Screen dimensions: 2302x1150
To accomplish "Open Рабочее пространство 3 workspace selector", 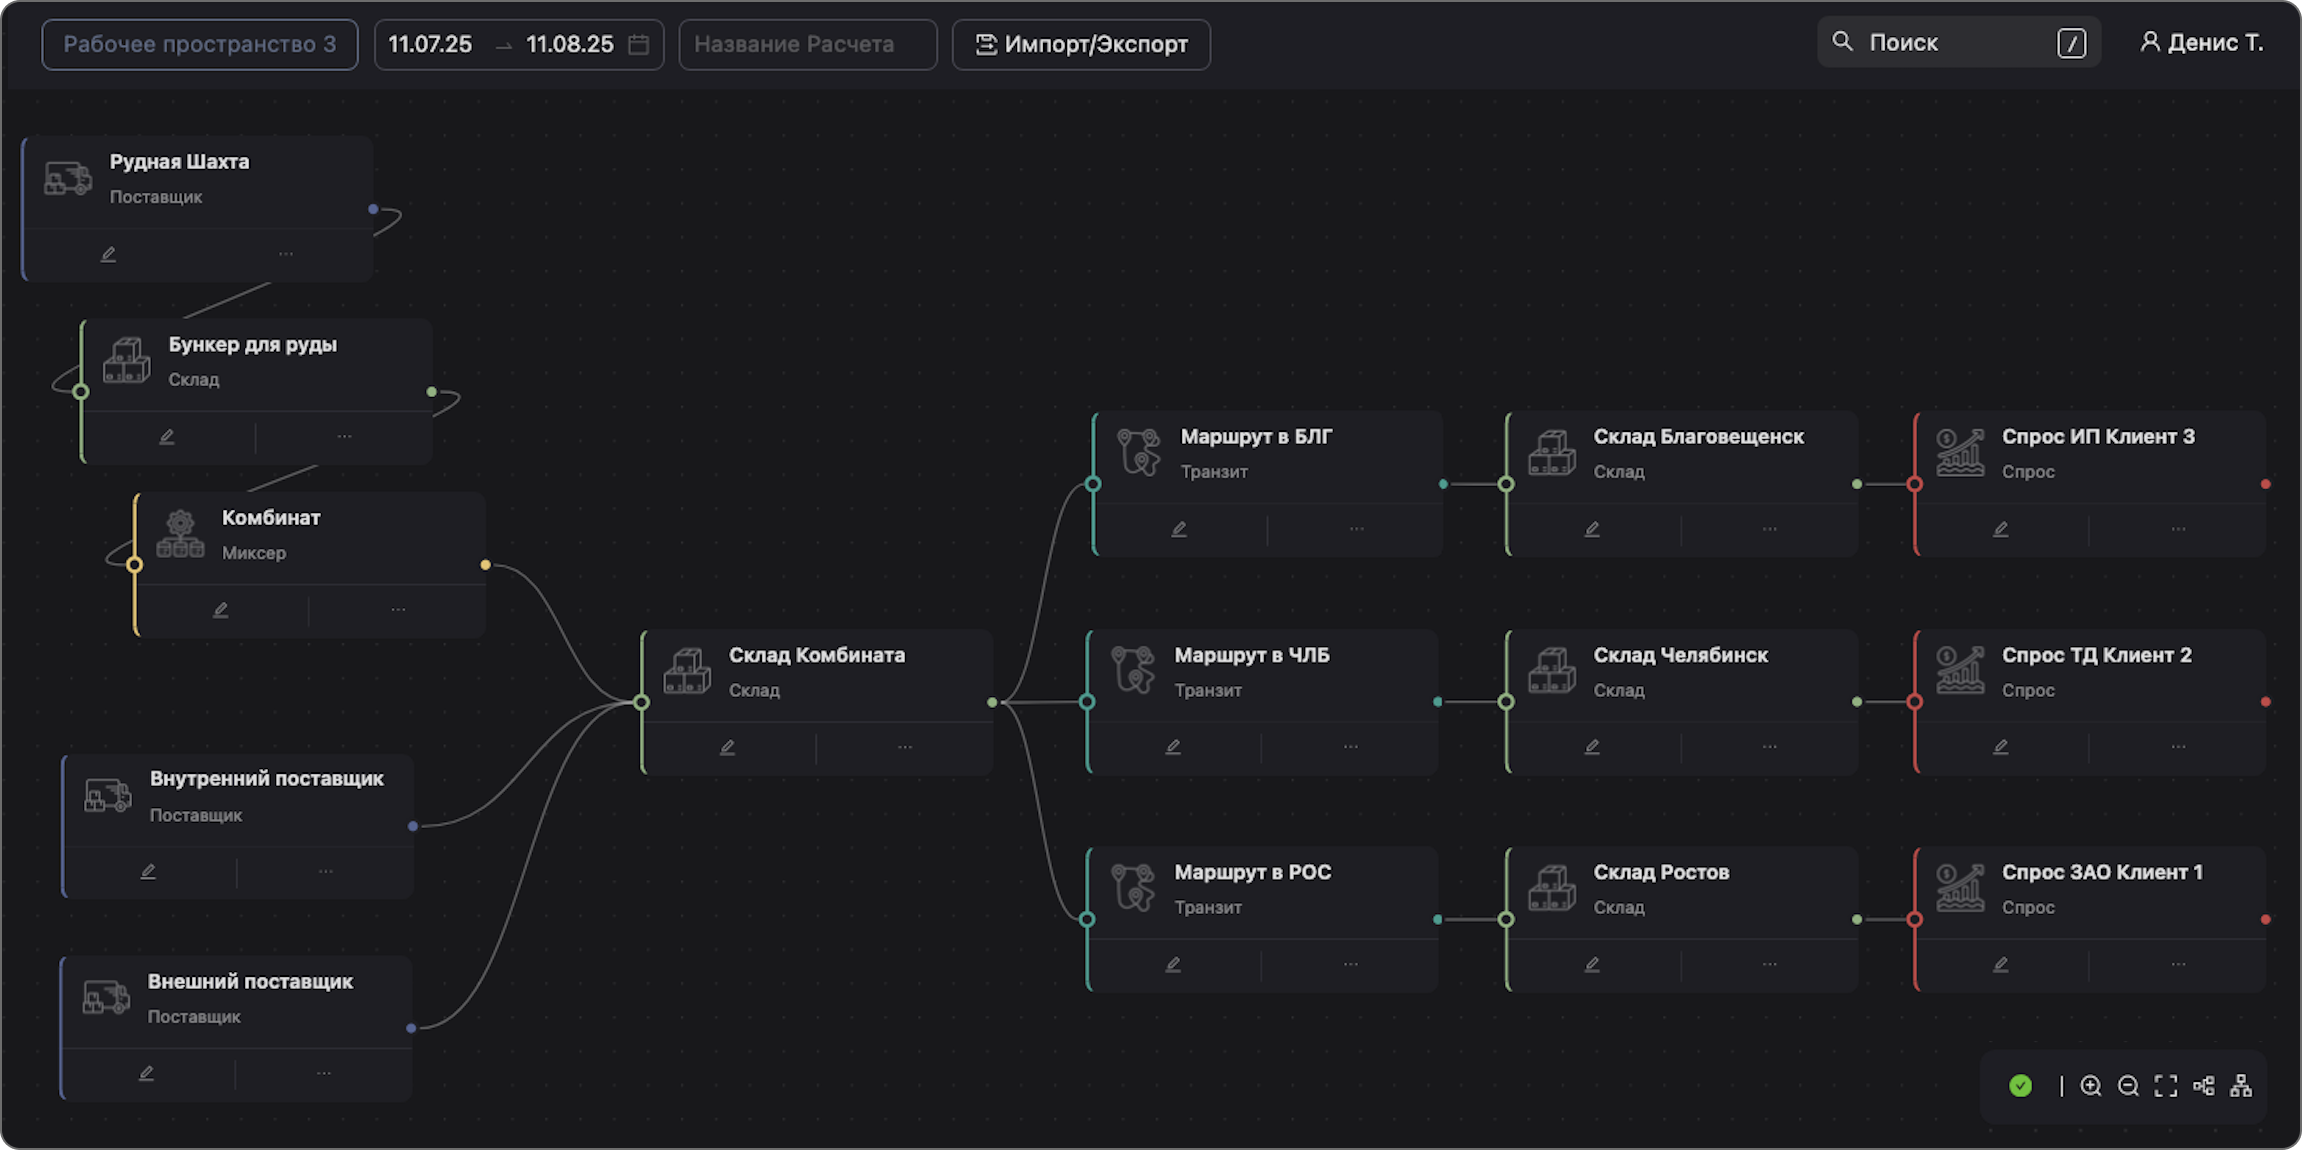I will 200,45.
